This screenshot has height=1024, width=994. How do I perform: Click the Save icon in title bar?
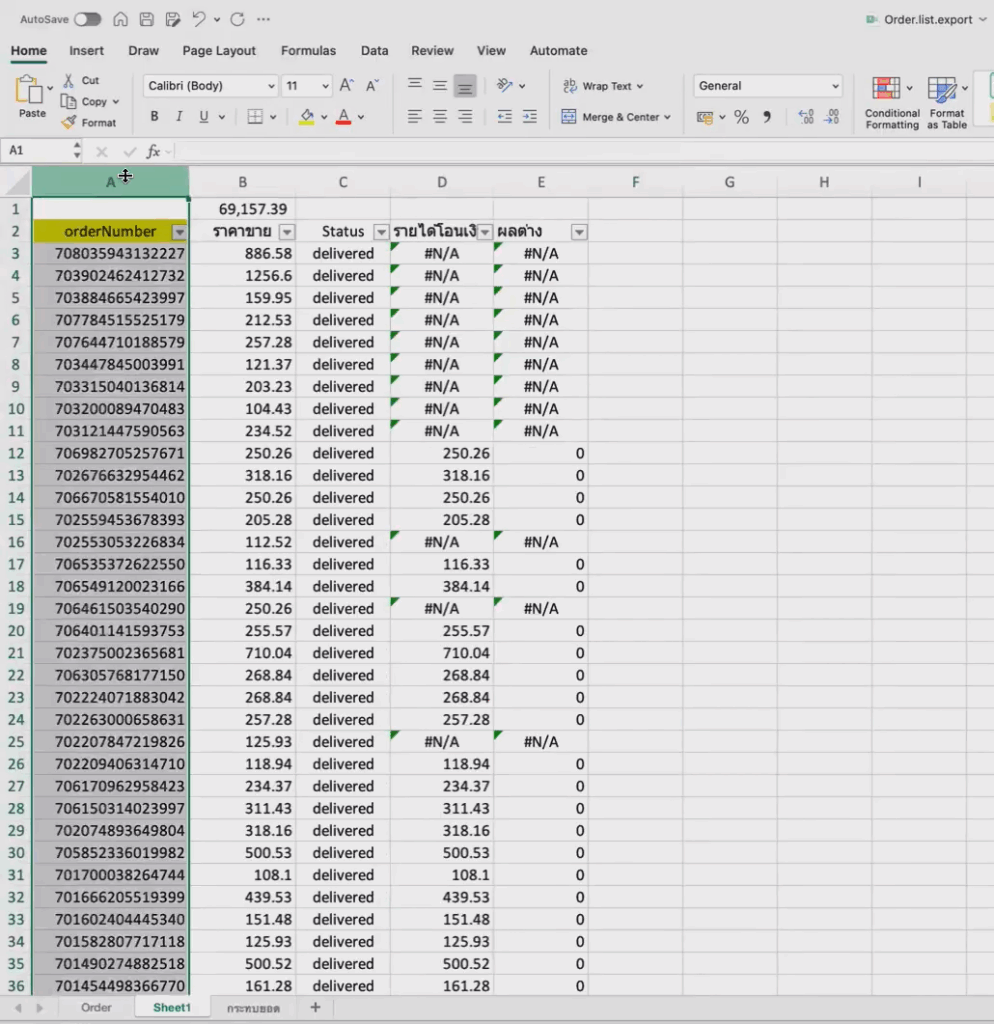[146, 19]
